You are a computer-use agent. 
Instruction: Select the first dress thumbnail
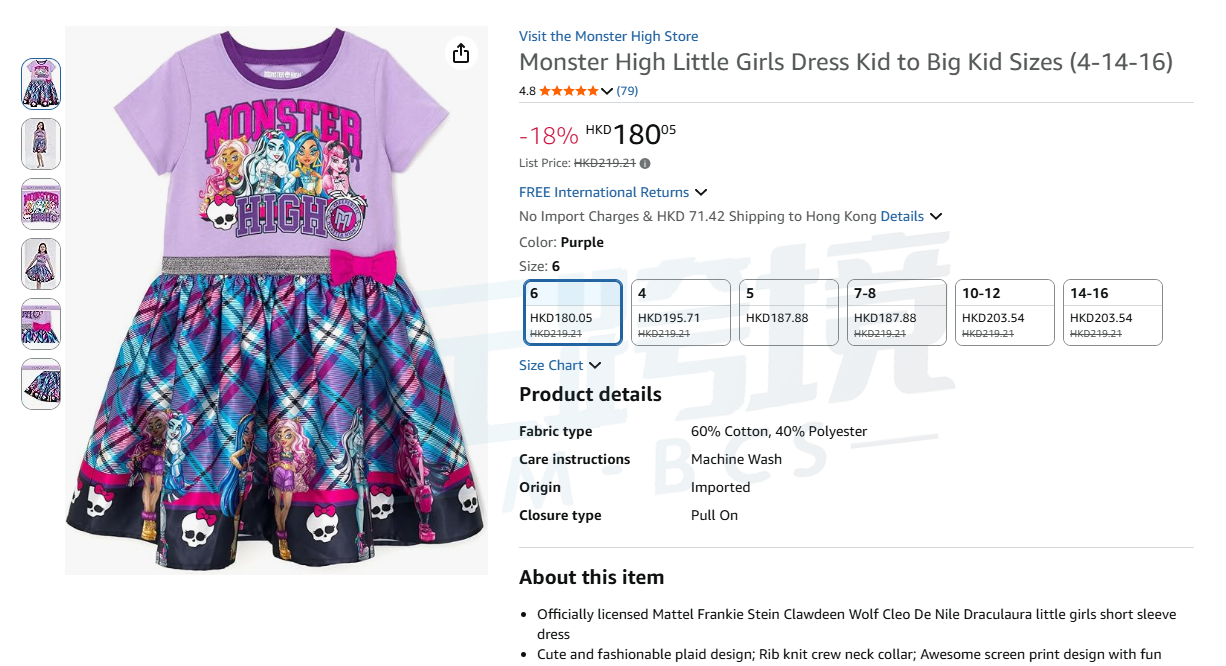coord(41,84)
